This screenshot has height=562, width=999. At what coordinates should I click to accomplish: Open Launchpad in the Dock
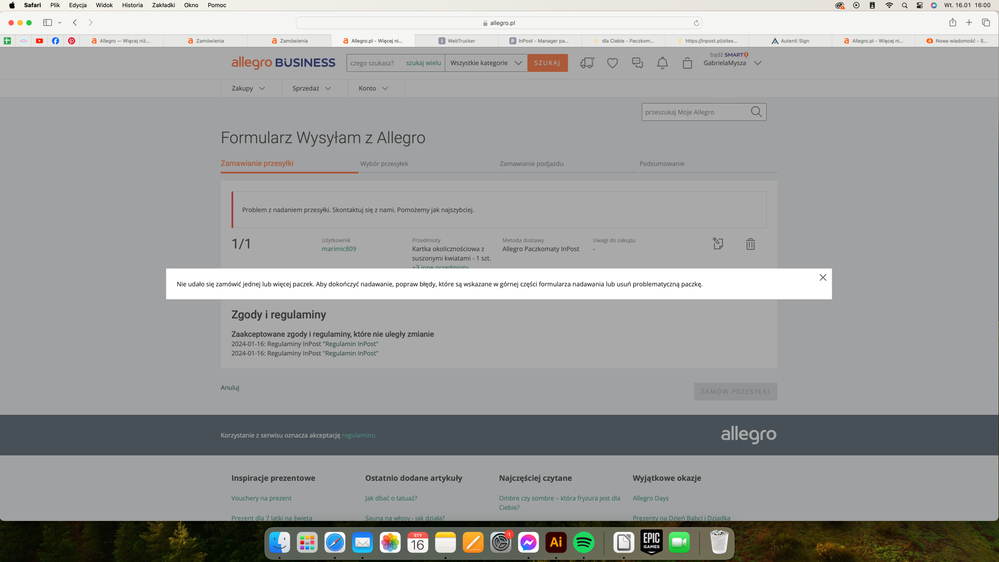[307, 542]
